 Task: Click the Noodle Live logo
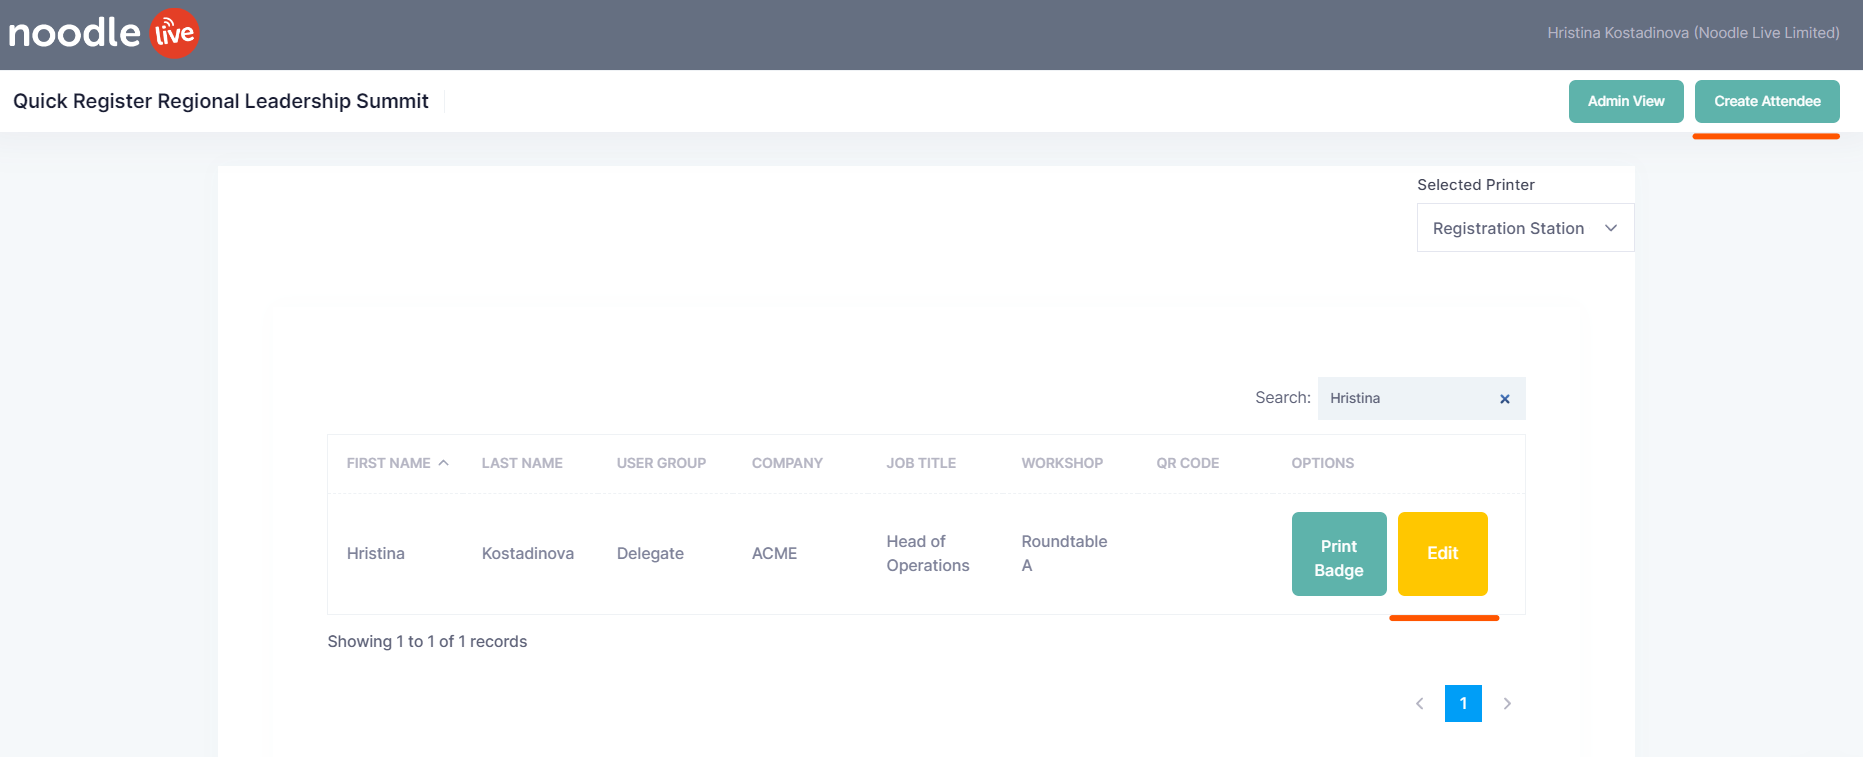(x=104, y=33)
